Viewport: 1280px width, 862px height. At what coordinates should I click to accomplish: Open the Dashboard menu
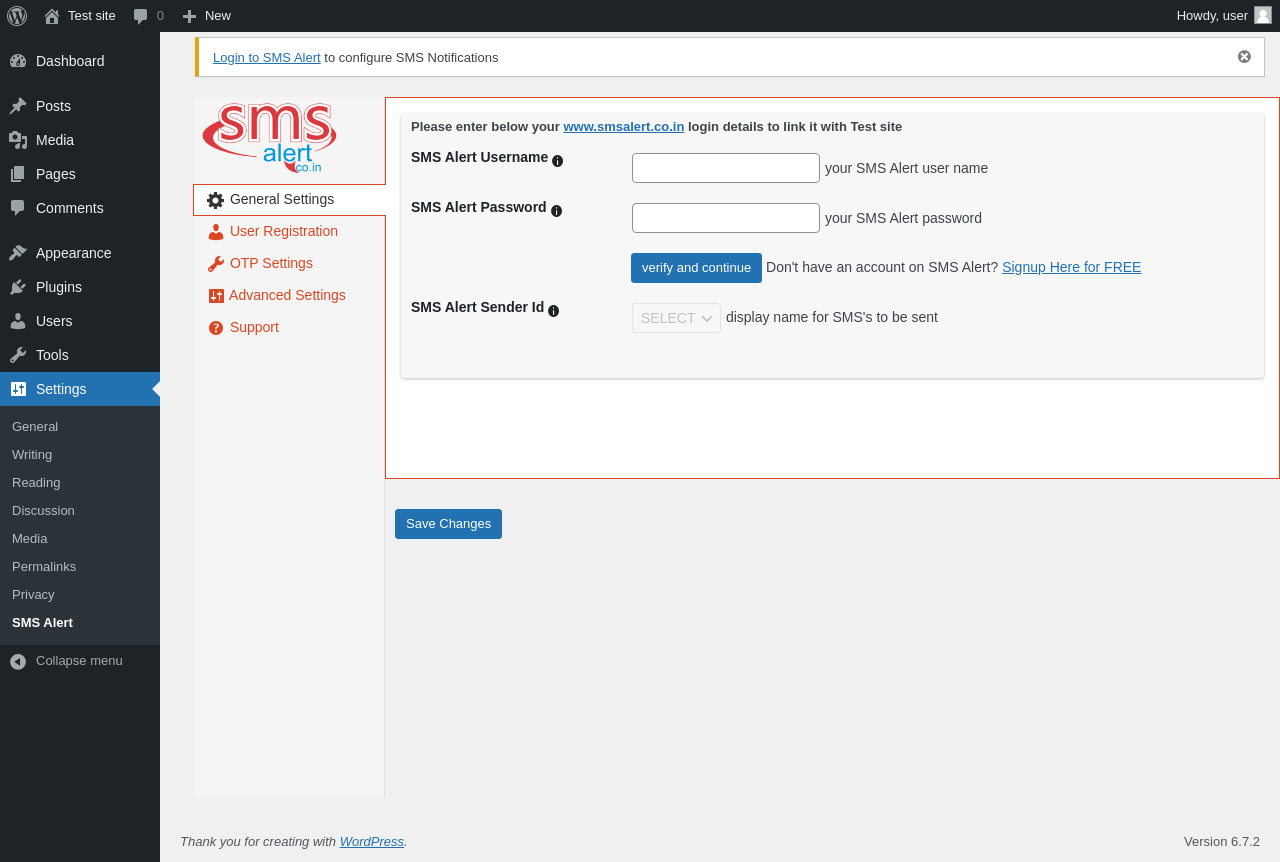pos(80,61)
